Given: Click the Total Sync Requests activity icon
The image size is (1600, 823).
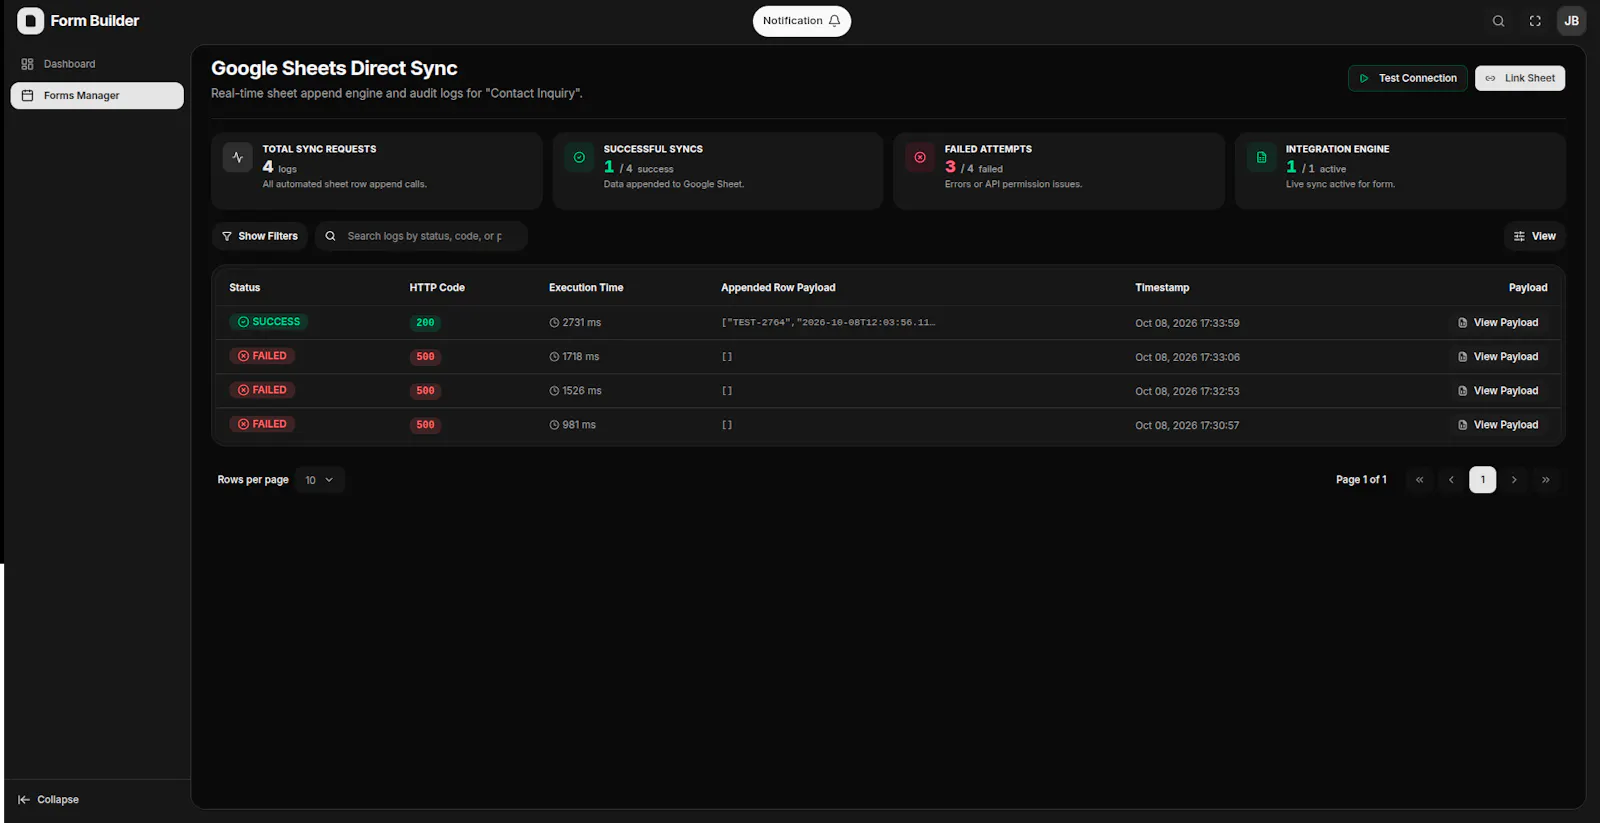Looking at the screenshot, I should (x=238, y=158).
